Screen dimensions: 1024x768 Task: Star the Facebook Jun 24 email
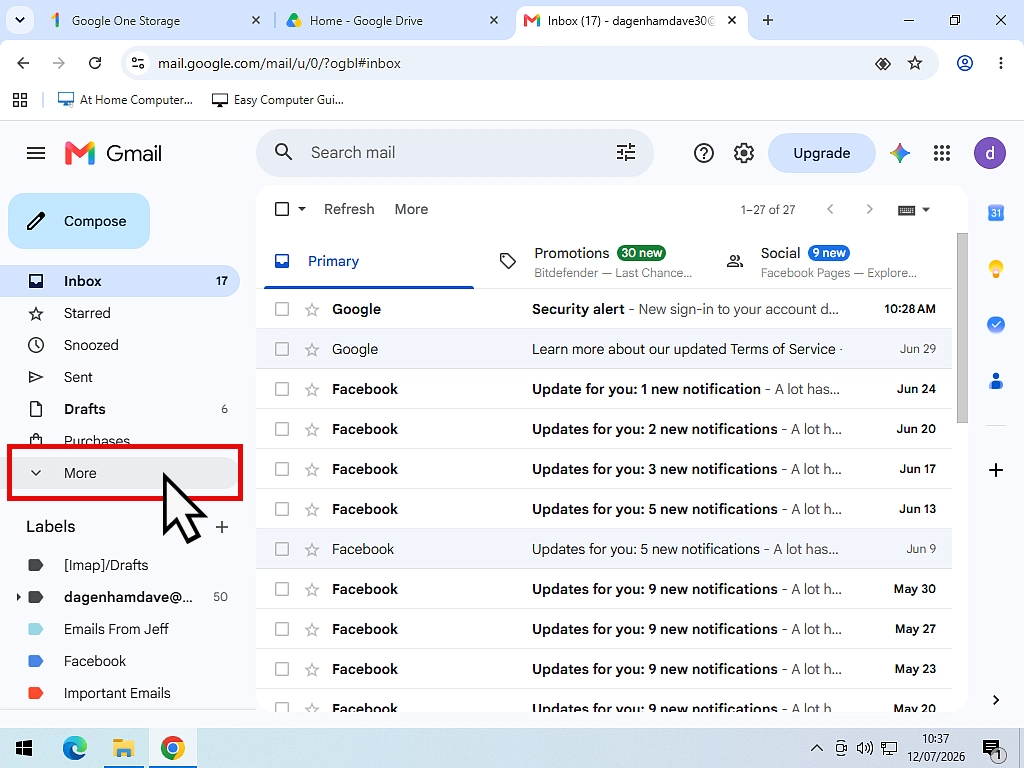[x=312, y=390]
